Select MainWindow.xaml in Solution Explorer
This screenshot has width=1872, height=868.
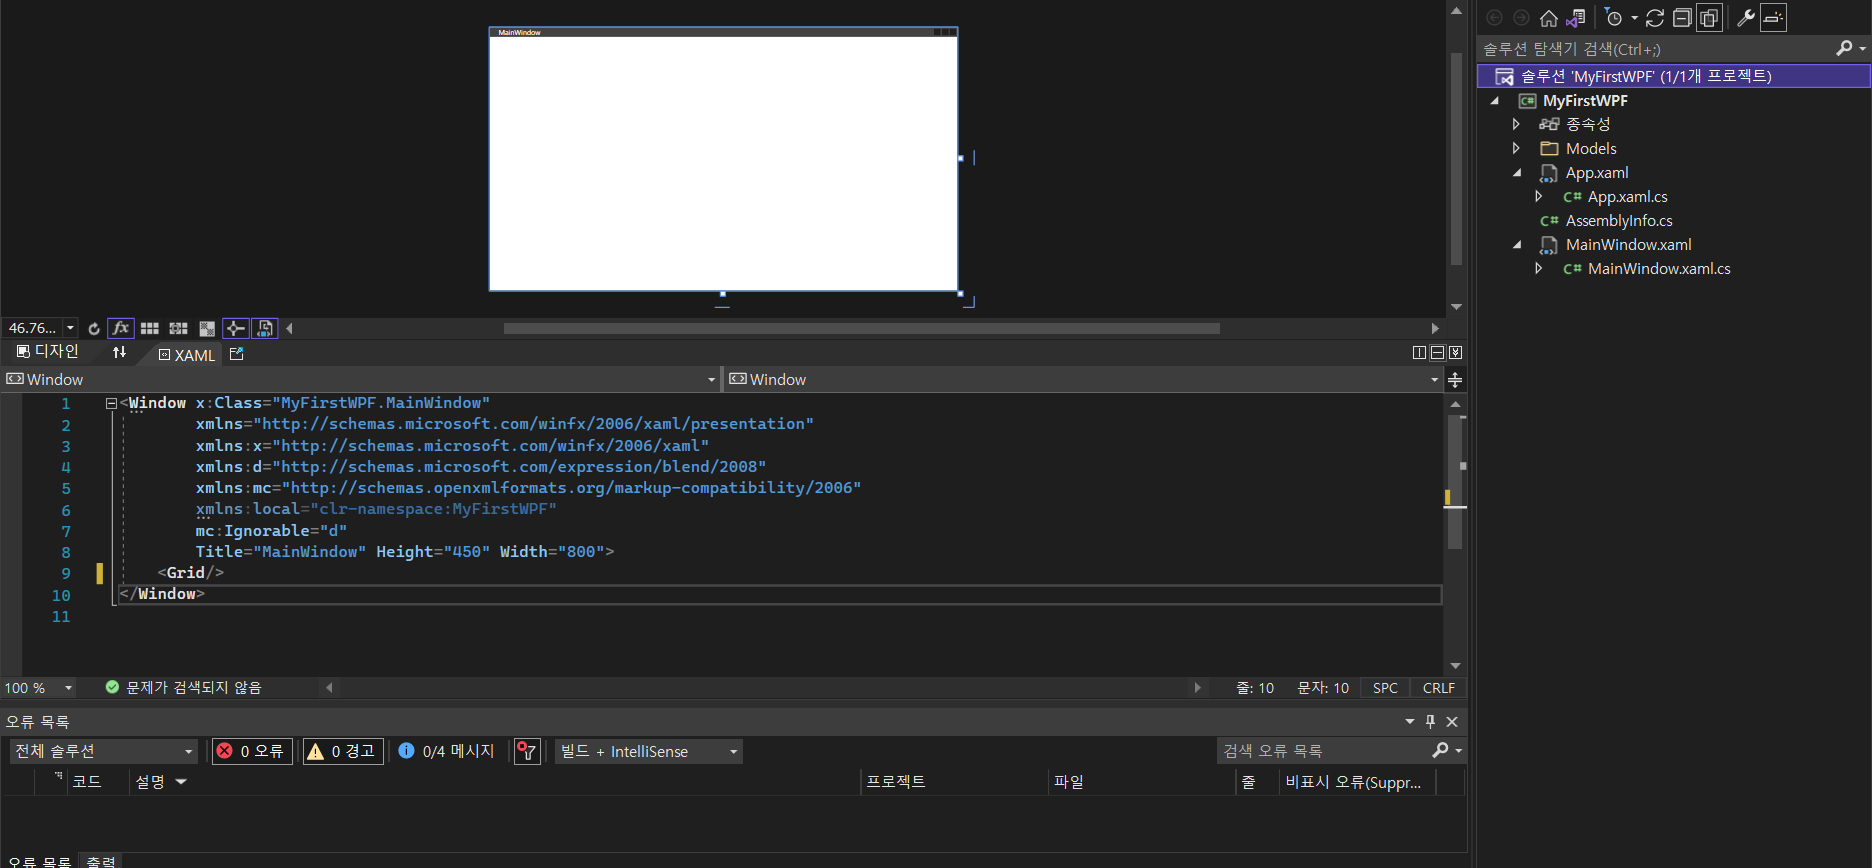click(x=1627, y=245)
